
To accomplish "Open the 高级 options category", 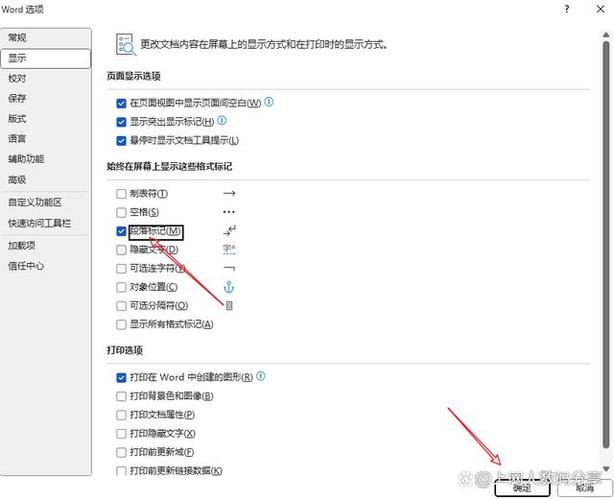I will tap(46, 179).
